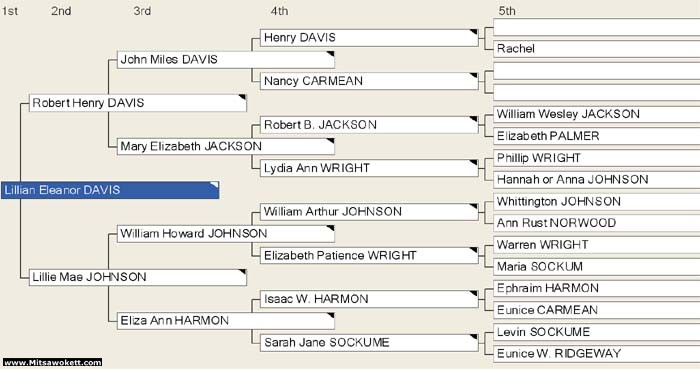The width and height of the screenshot is (700, 369).
Task: Select Elizabeth Patience WRIGHT box
Action: pos(369,255)
